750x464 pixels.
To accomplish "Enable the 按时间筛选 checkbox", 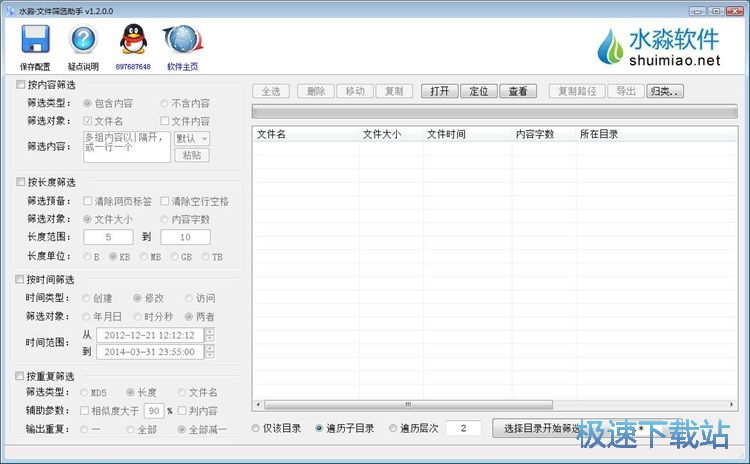I will [x=20, y=279].
